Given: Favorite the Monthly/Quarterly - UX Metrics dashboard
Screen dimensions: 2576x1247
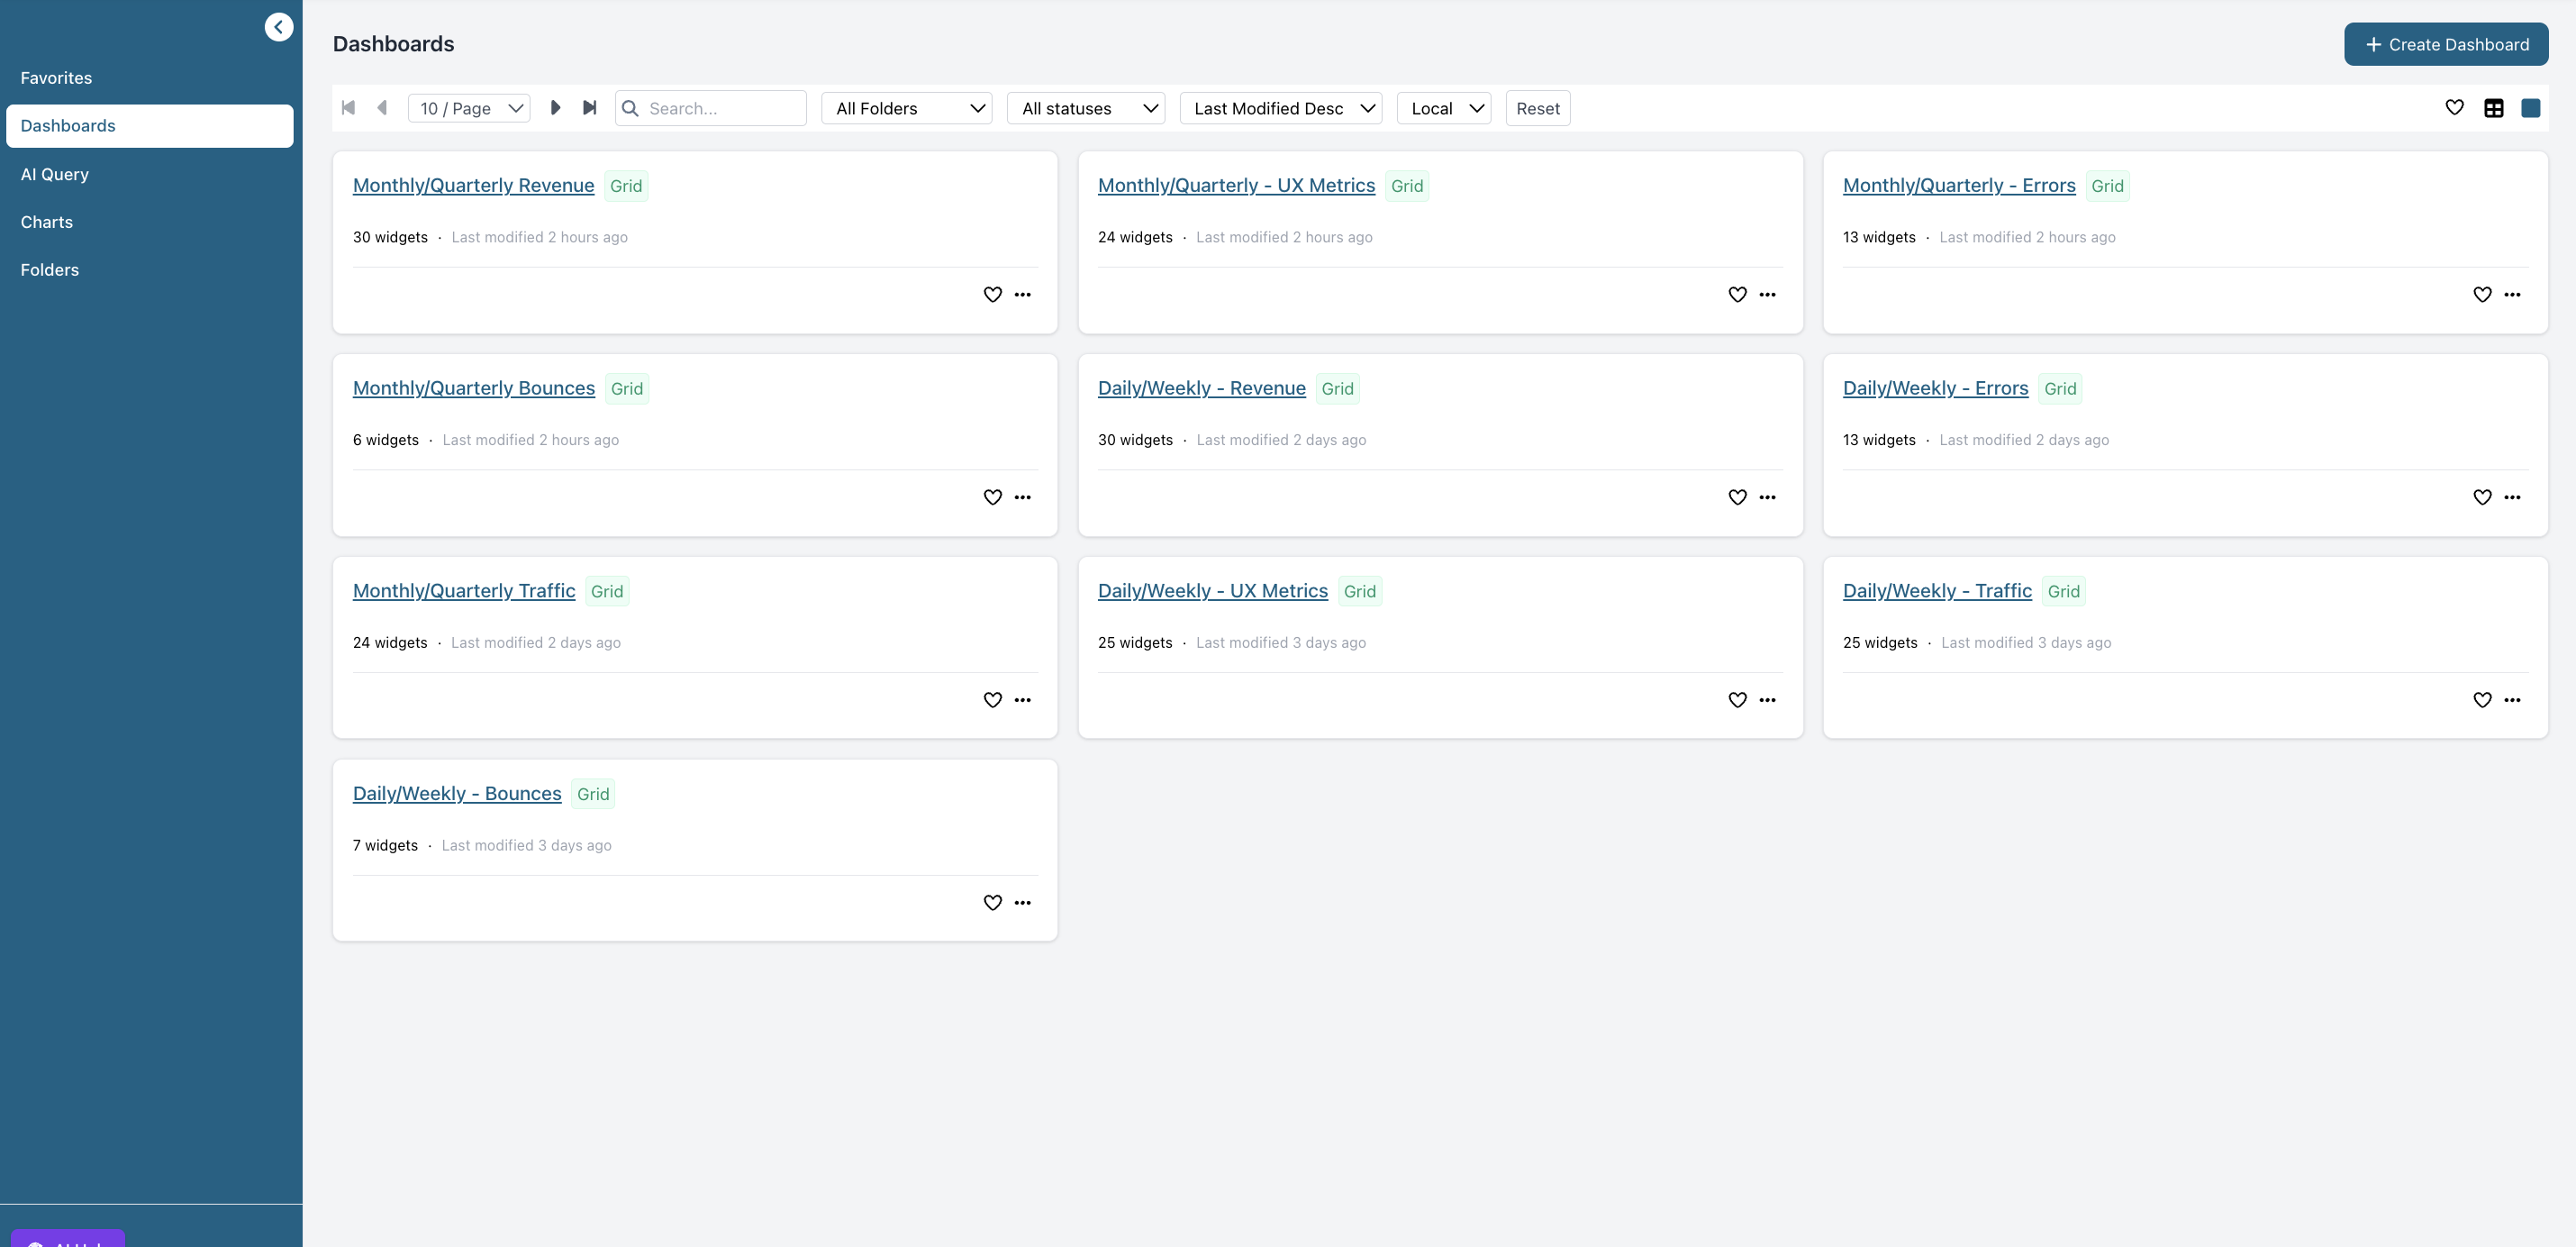Looking at the screenshot, I should 1737,295.
